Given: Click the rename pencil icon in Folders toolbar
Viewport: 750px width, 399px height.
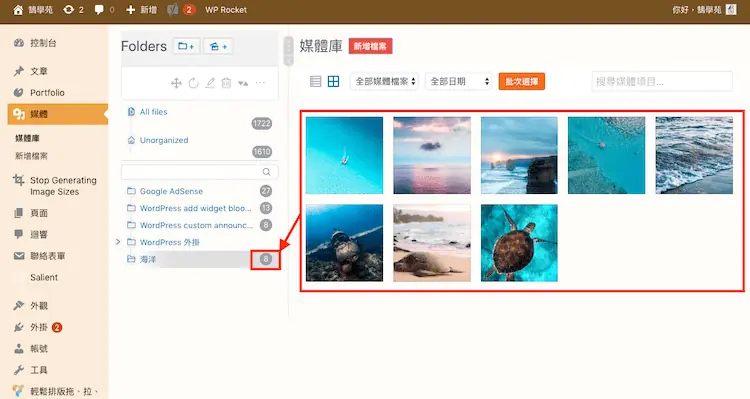Looking at the screenshot, I should [x=210, y=83].
